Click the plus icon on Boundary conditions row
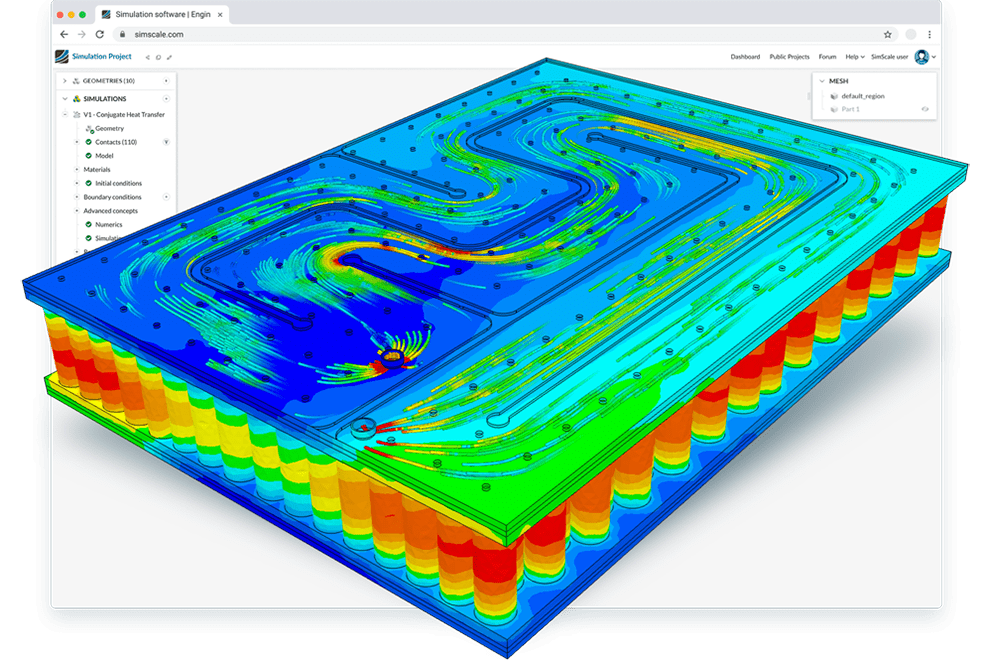 click(166, 197)
